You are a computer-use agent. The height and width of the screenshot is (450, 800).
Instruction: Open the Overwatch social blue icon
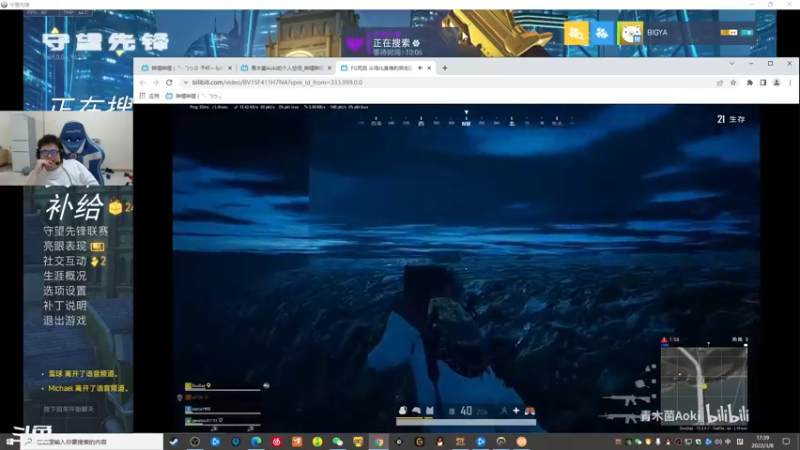(602, 33)
